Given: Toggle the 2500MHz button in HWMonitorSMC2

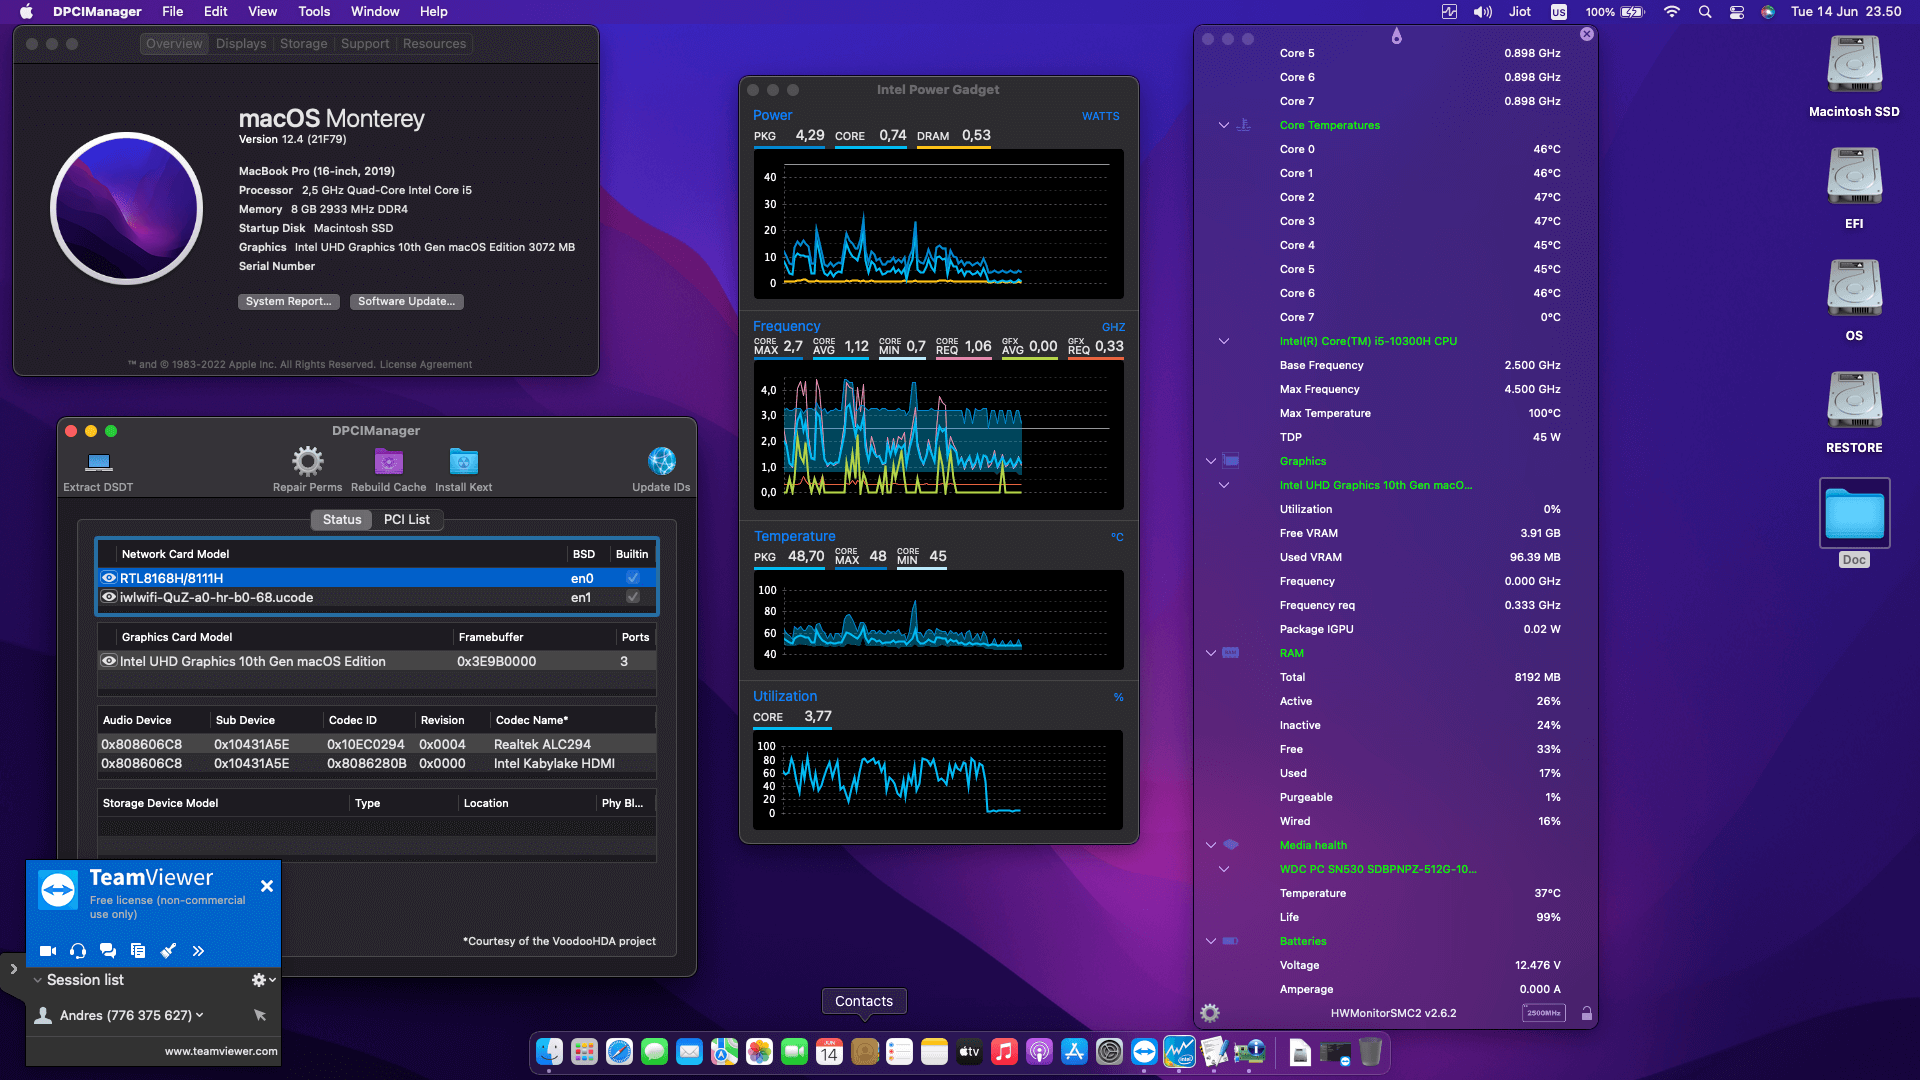Looking at the screenshot, I should point(1543,1013).
